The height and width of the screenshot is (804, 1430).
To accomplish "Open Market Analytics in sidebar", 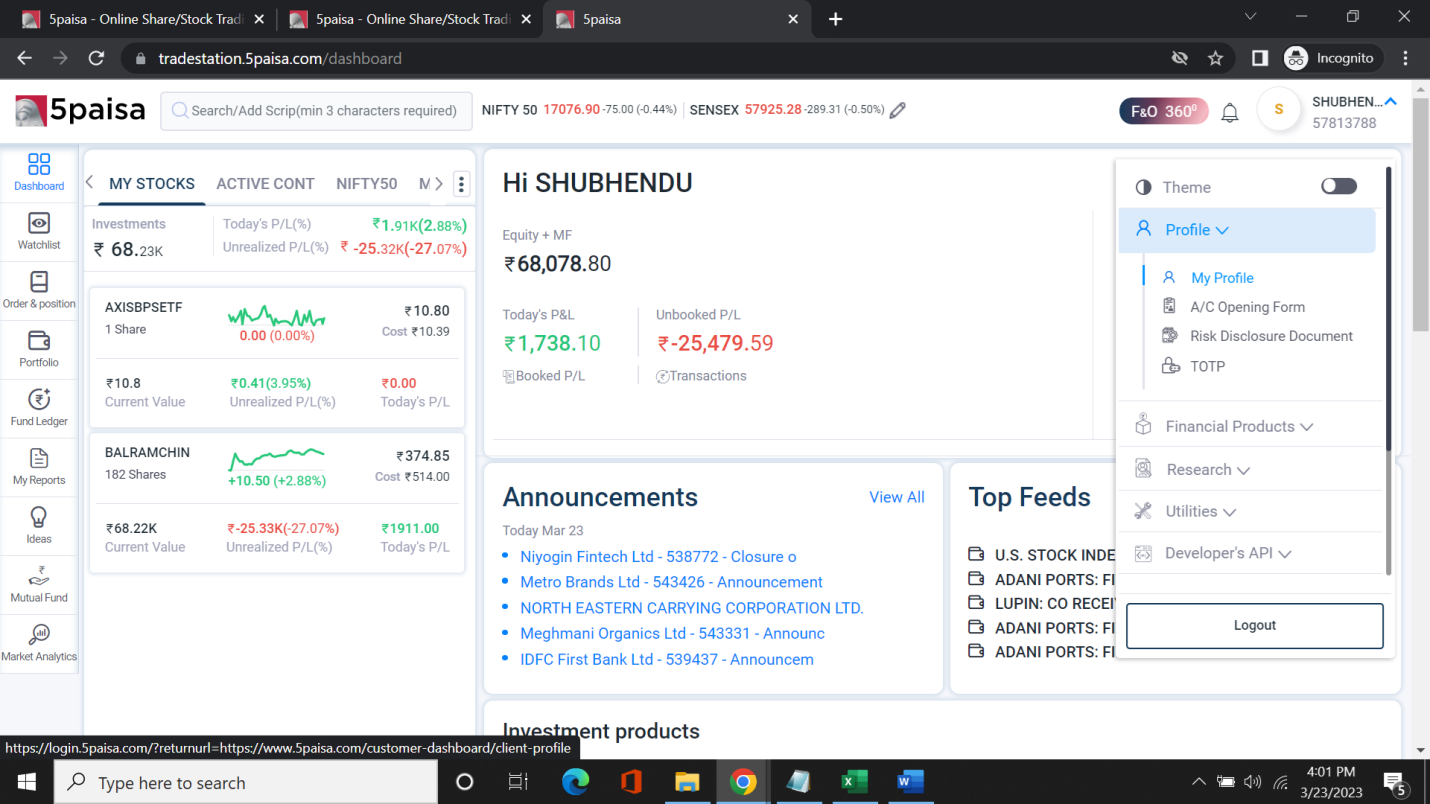I will click(39, 643).
